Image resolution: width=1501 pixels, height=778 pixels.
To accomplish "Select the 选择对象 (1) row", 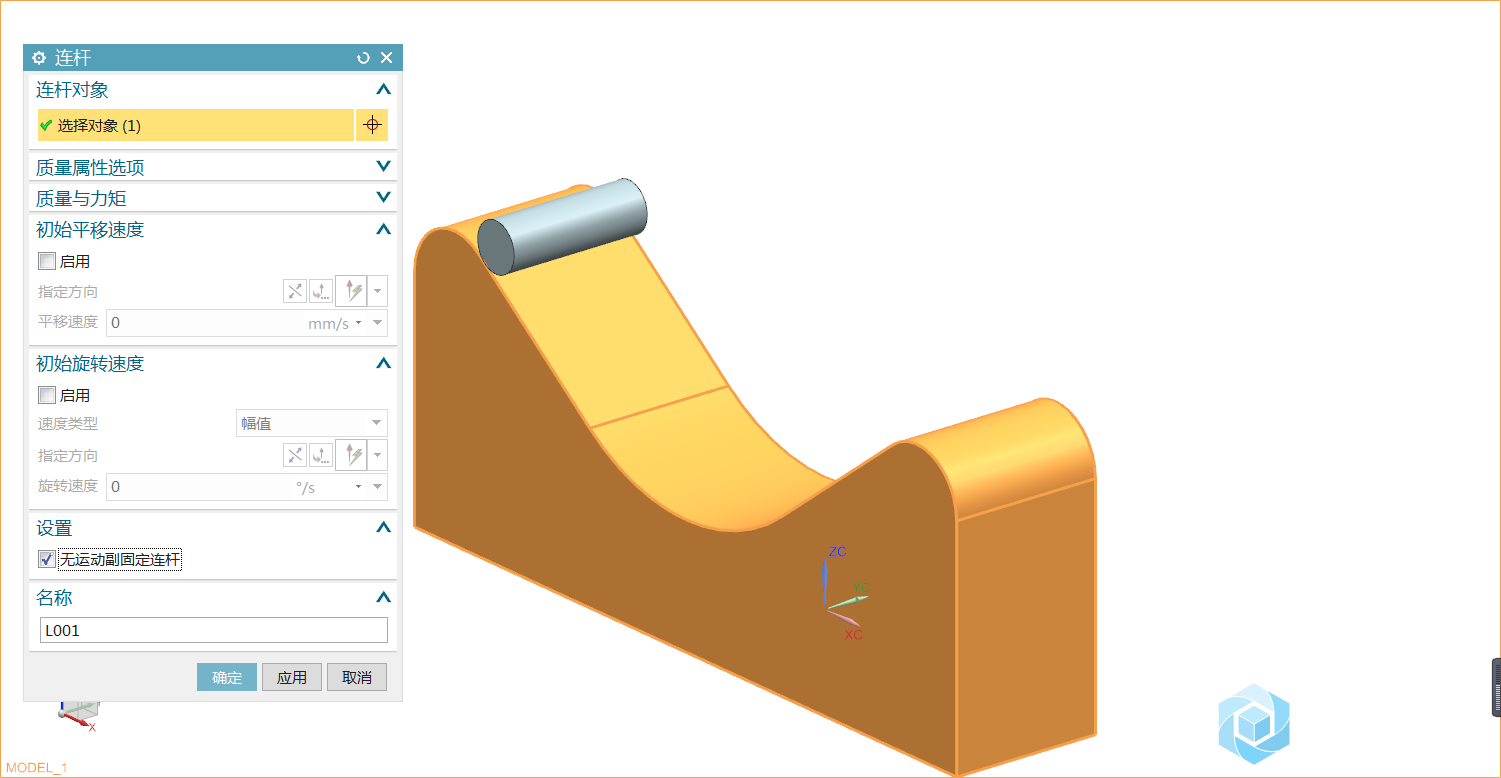I will point(196,125).
